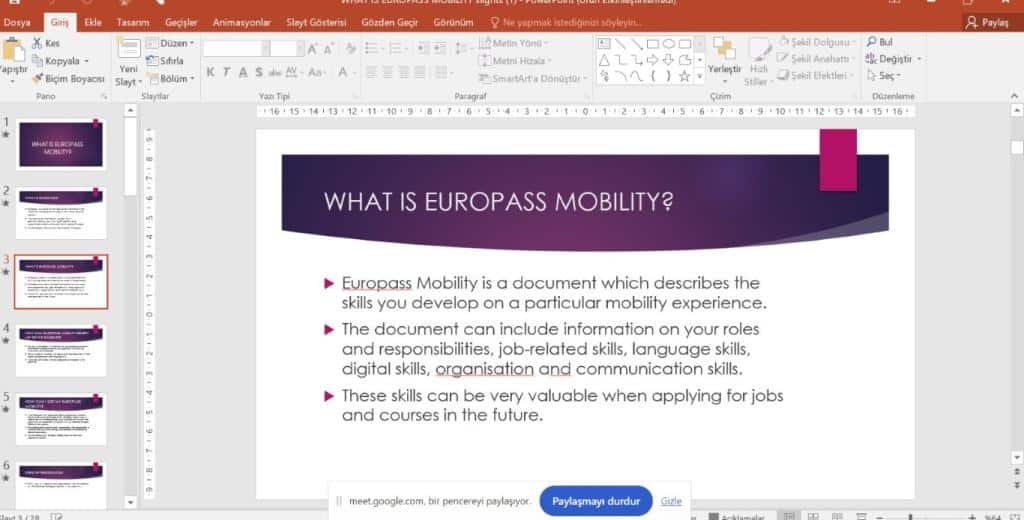Screen dimensions: 1024x520
Task: Click the Kes (Cut) scissors icon
Action: (x=38, y=43)
